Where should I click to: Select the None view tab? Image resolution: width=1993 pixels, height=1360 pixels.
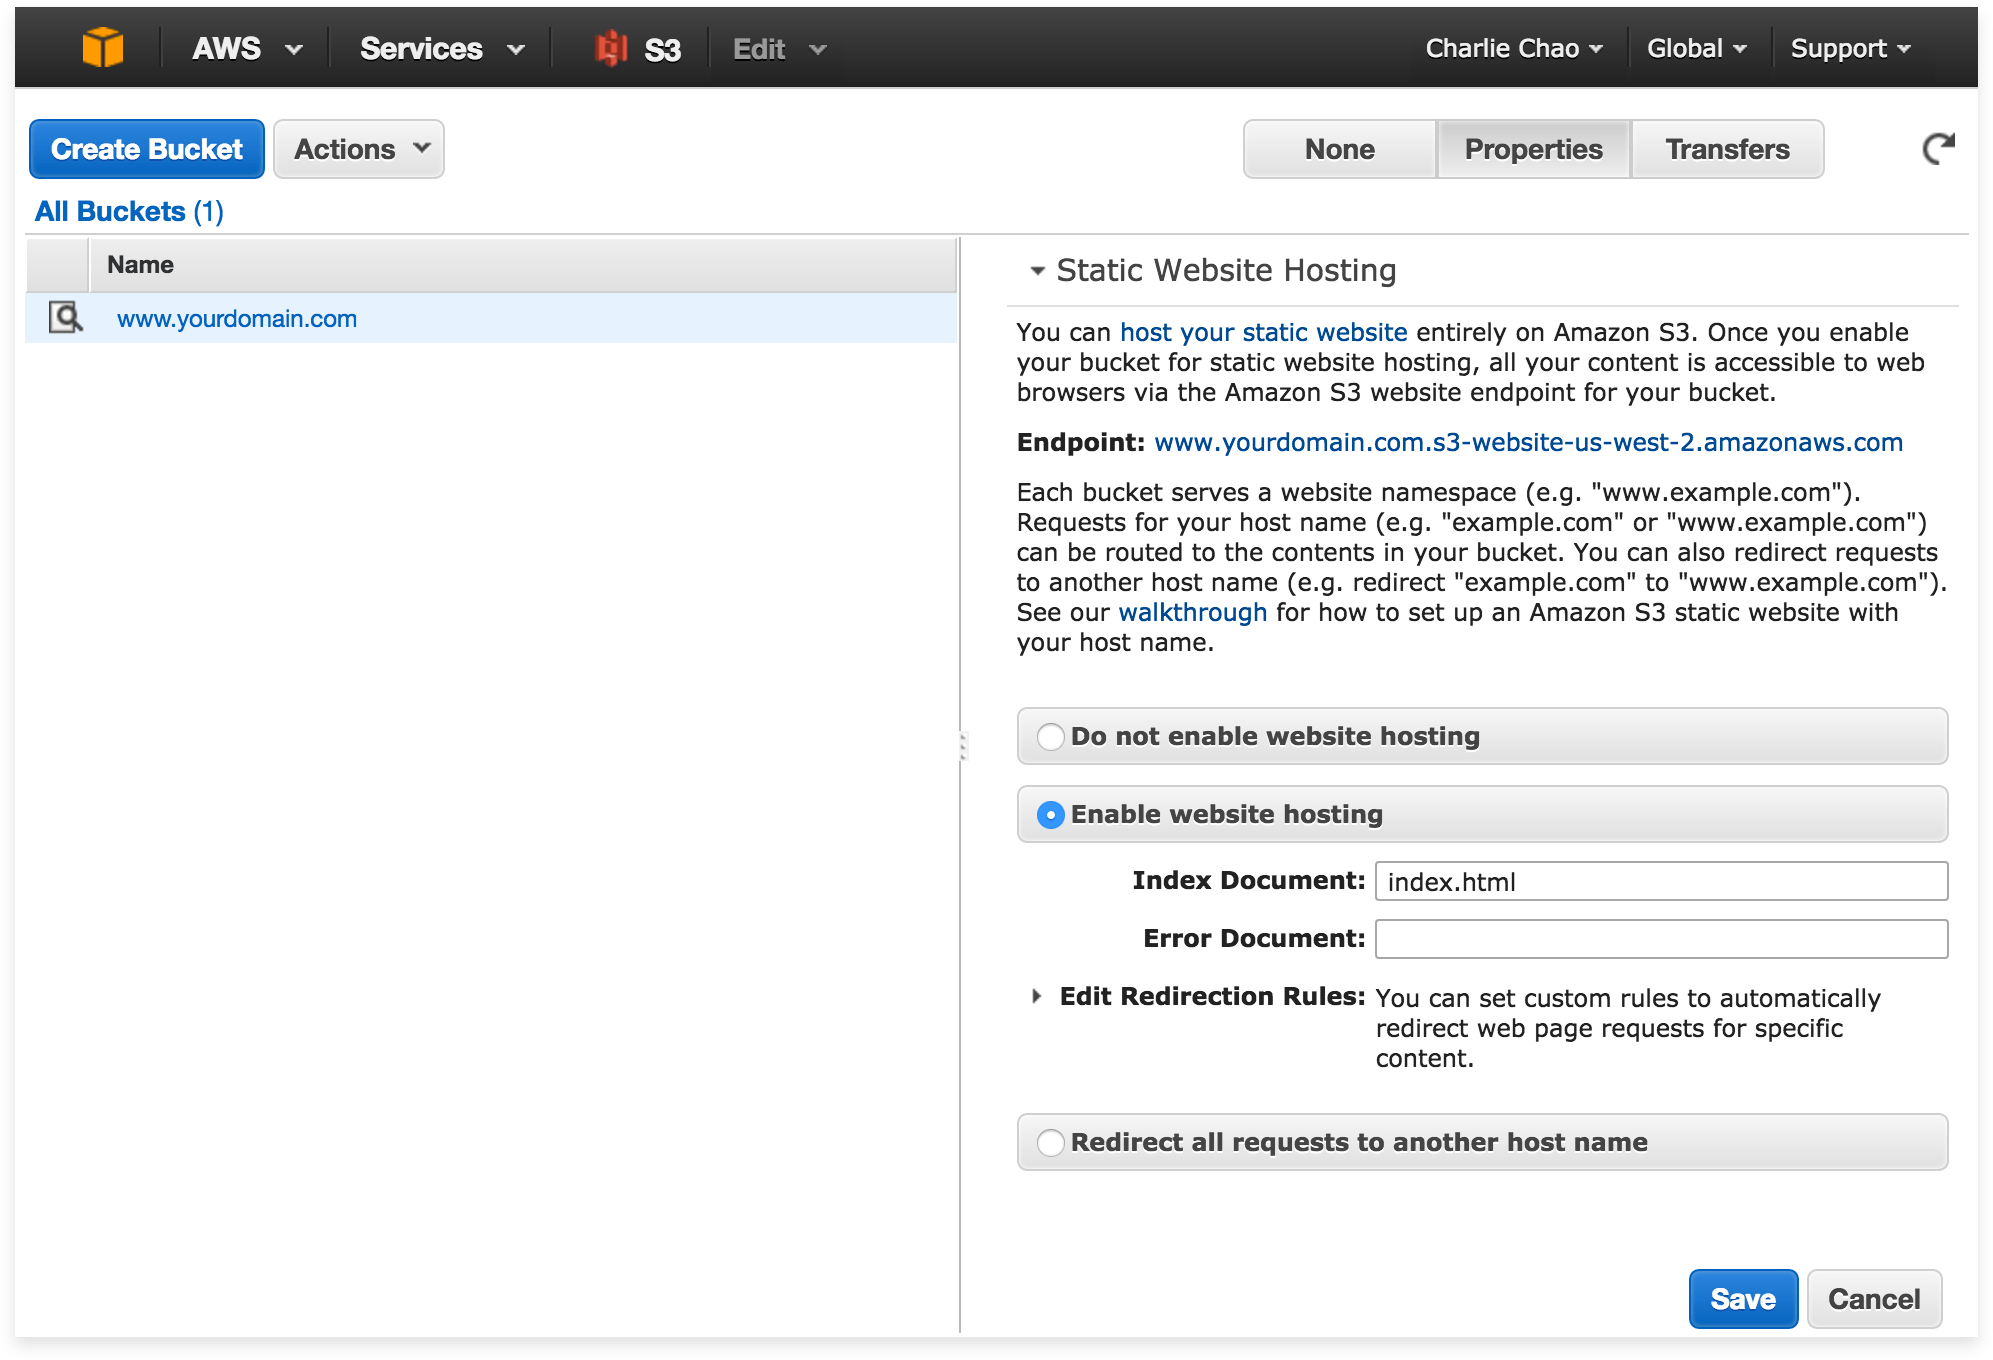pyautogui.click(x=1339, y=149)
